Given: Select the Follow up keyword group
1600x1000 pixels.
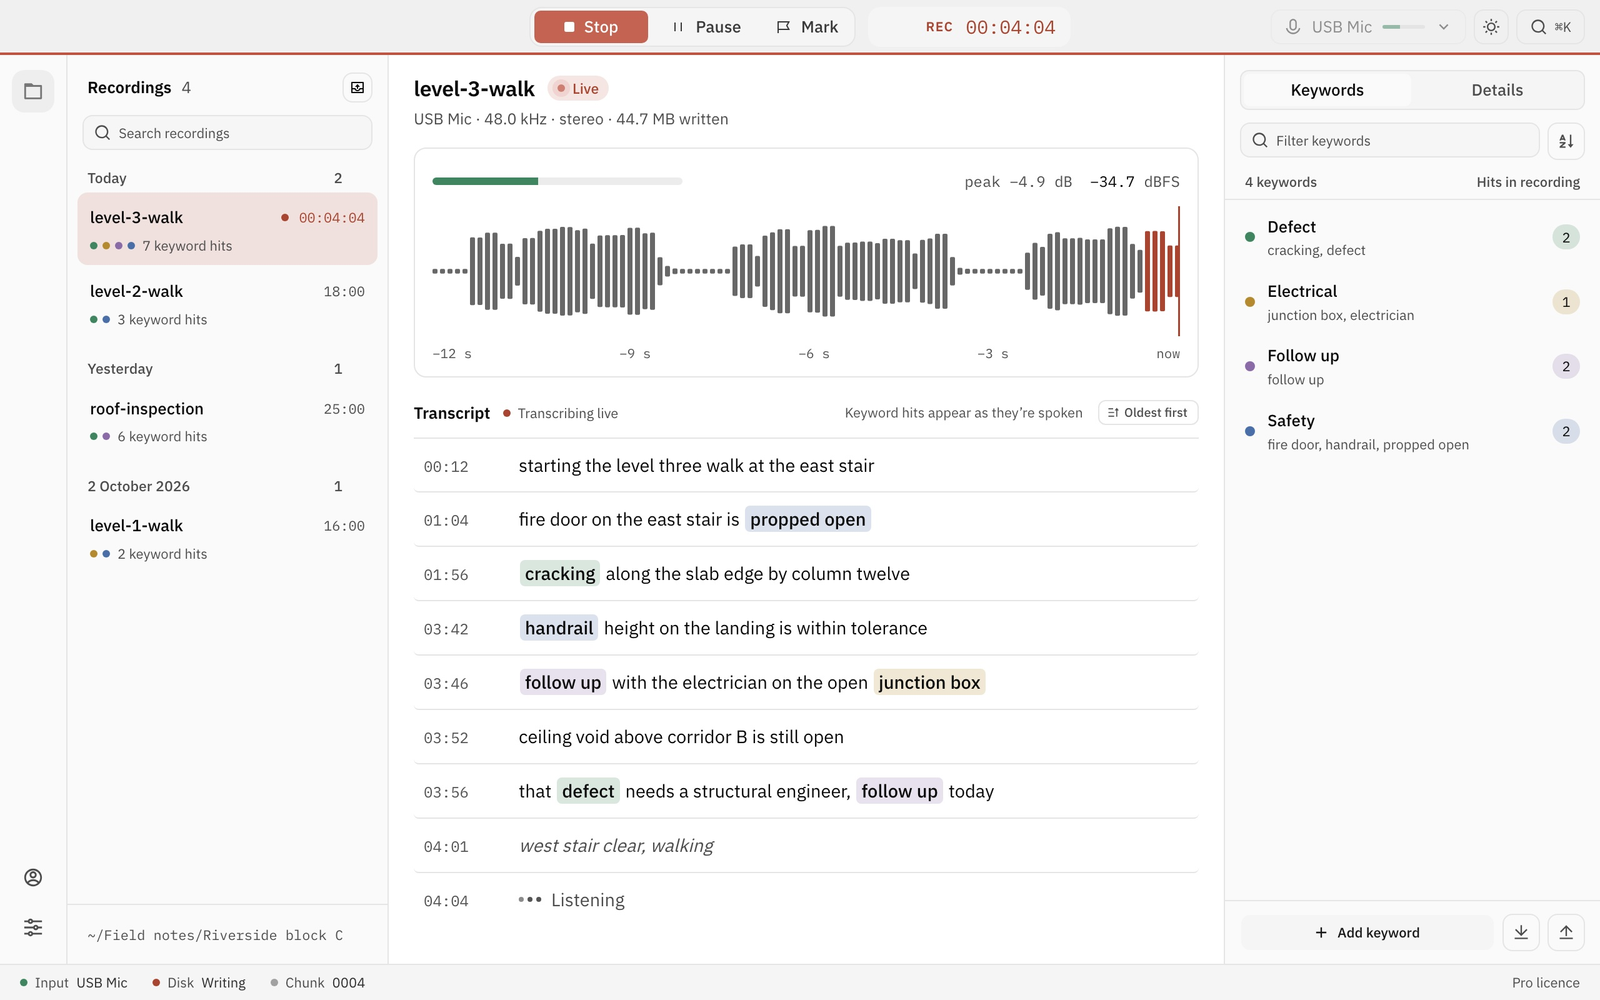Looking at the screenshot, I should [1412, 367].
